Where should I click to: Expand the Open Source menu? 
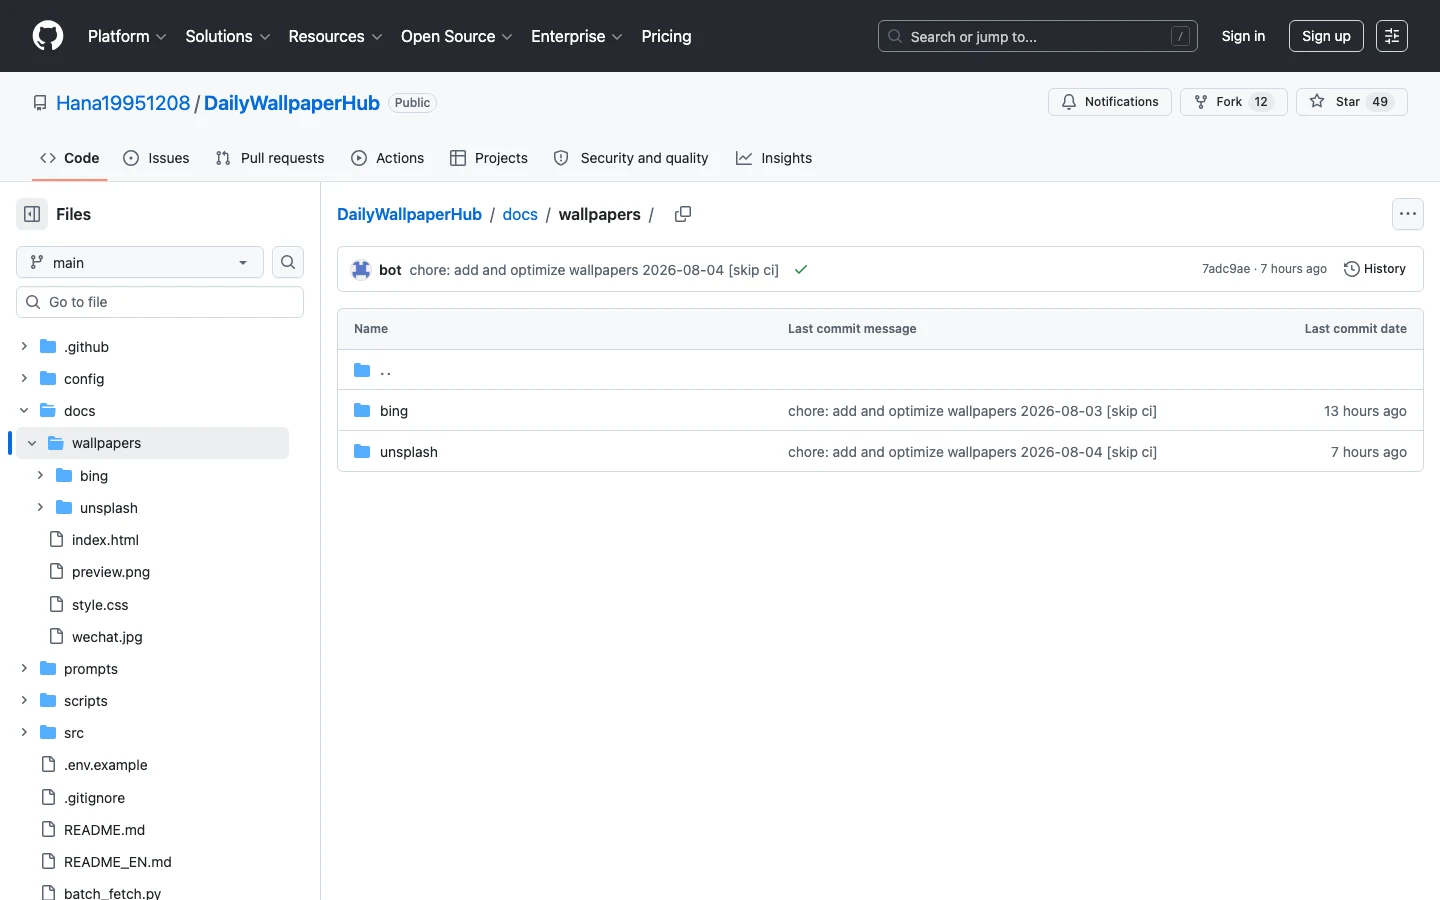[457, 36]
